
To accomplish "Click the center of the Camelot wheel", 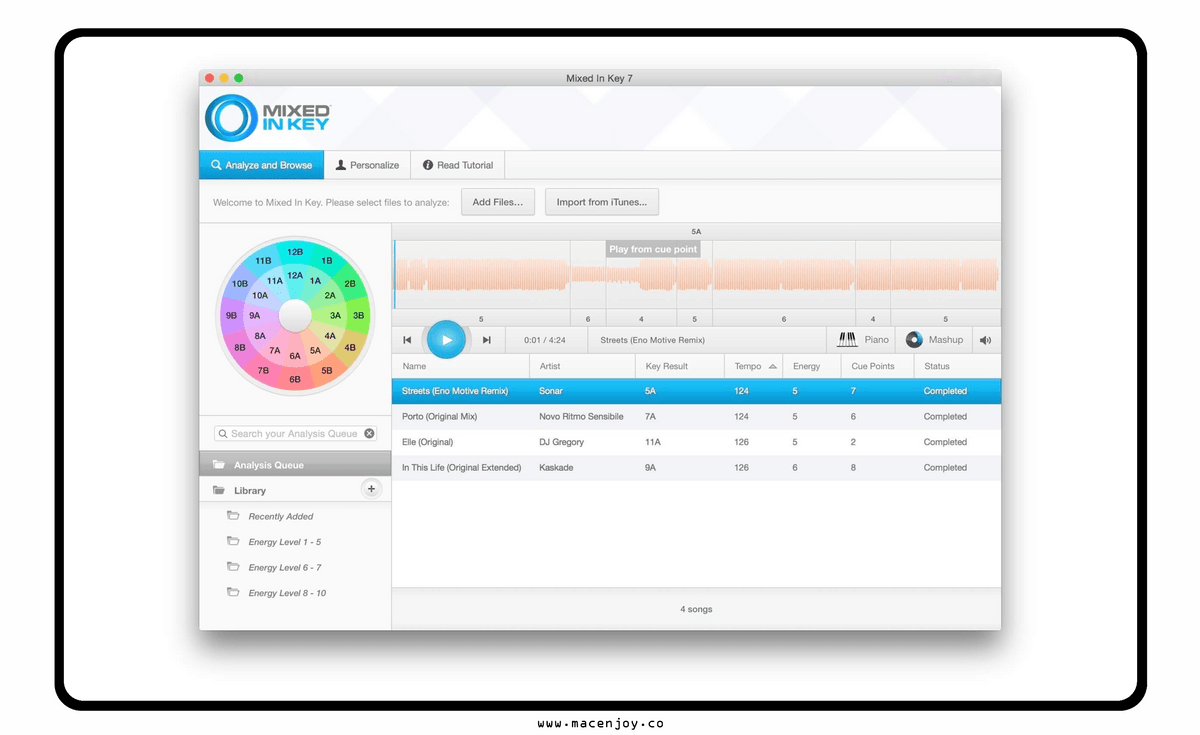I will (295, 316).
